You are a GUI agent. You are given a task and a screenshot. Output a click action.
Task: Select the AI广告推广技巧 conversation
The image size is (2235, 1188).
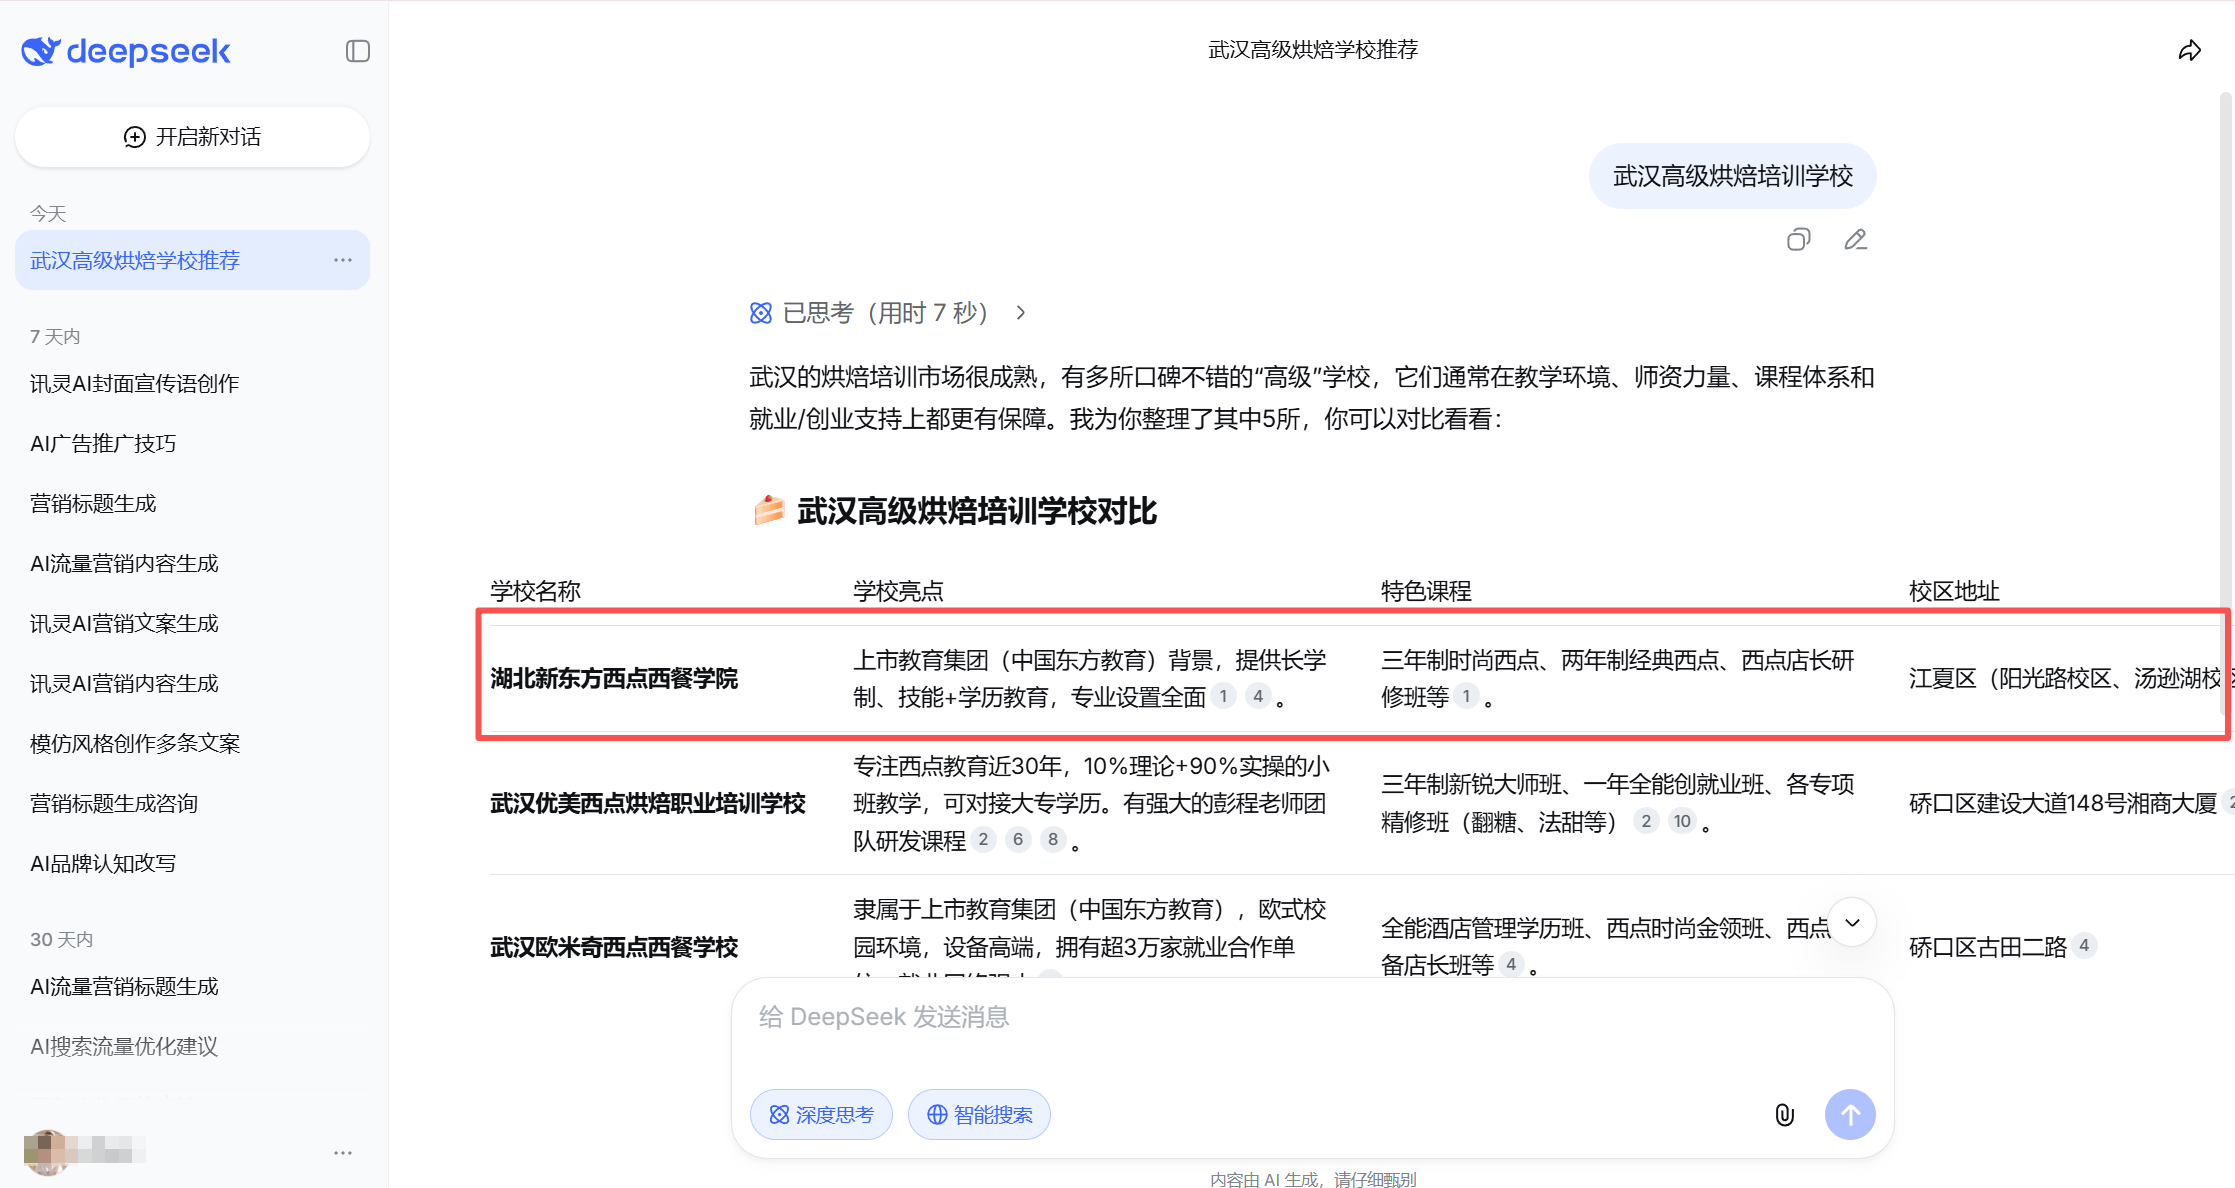click(x=103, y=444)
